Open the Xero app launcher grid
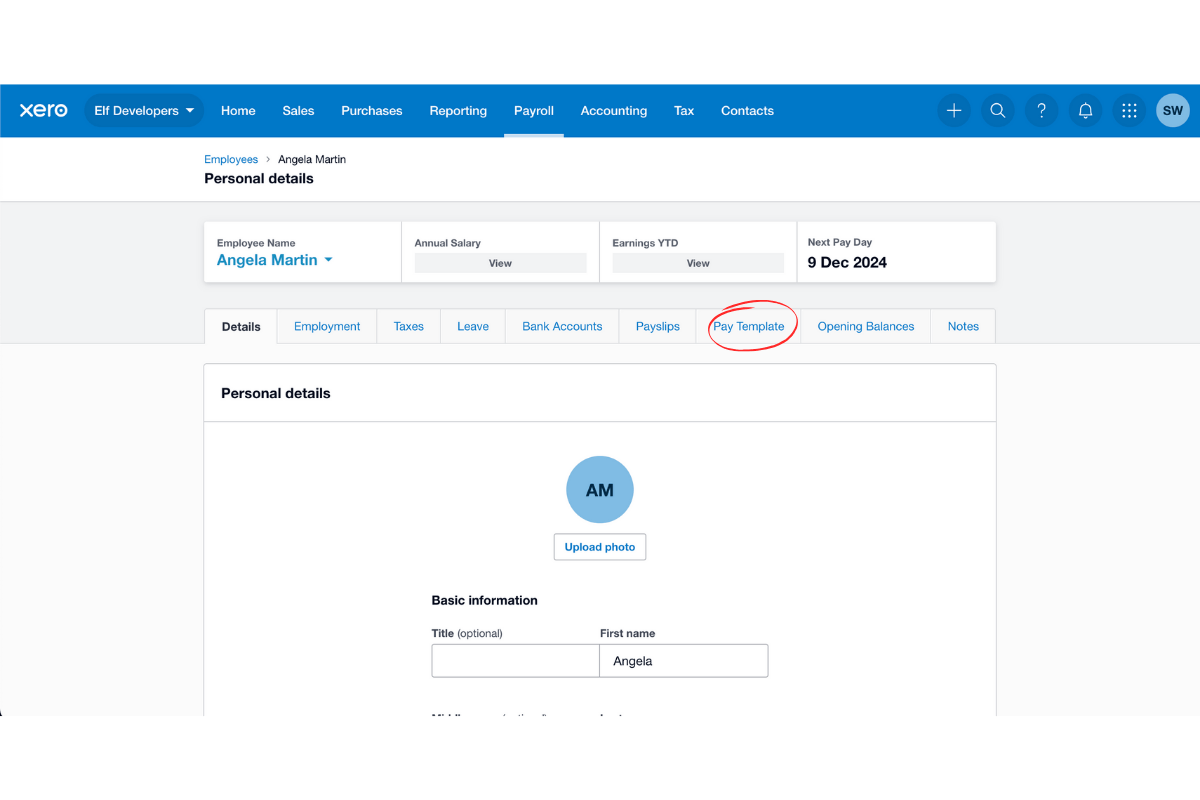Image resolution: width=1200 pixels, height=800 pixels. click(x=1129, y=110)
